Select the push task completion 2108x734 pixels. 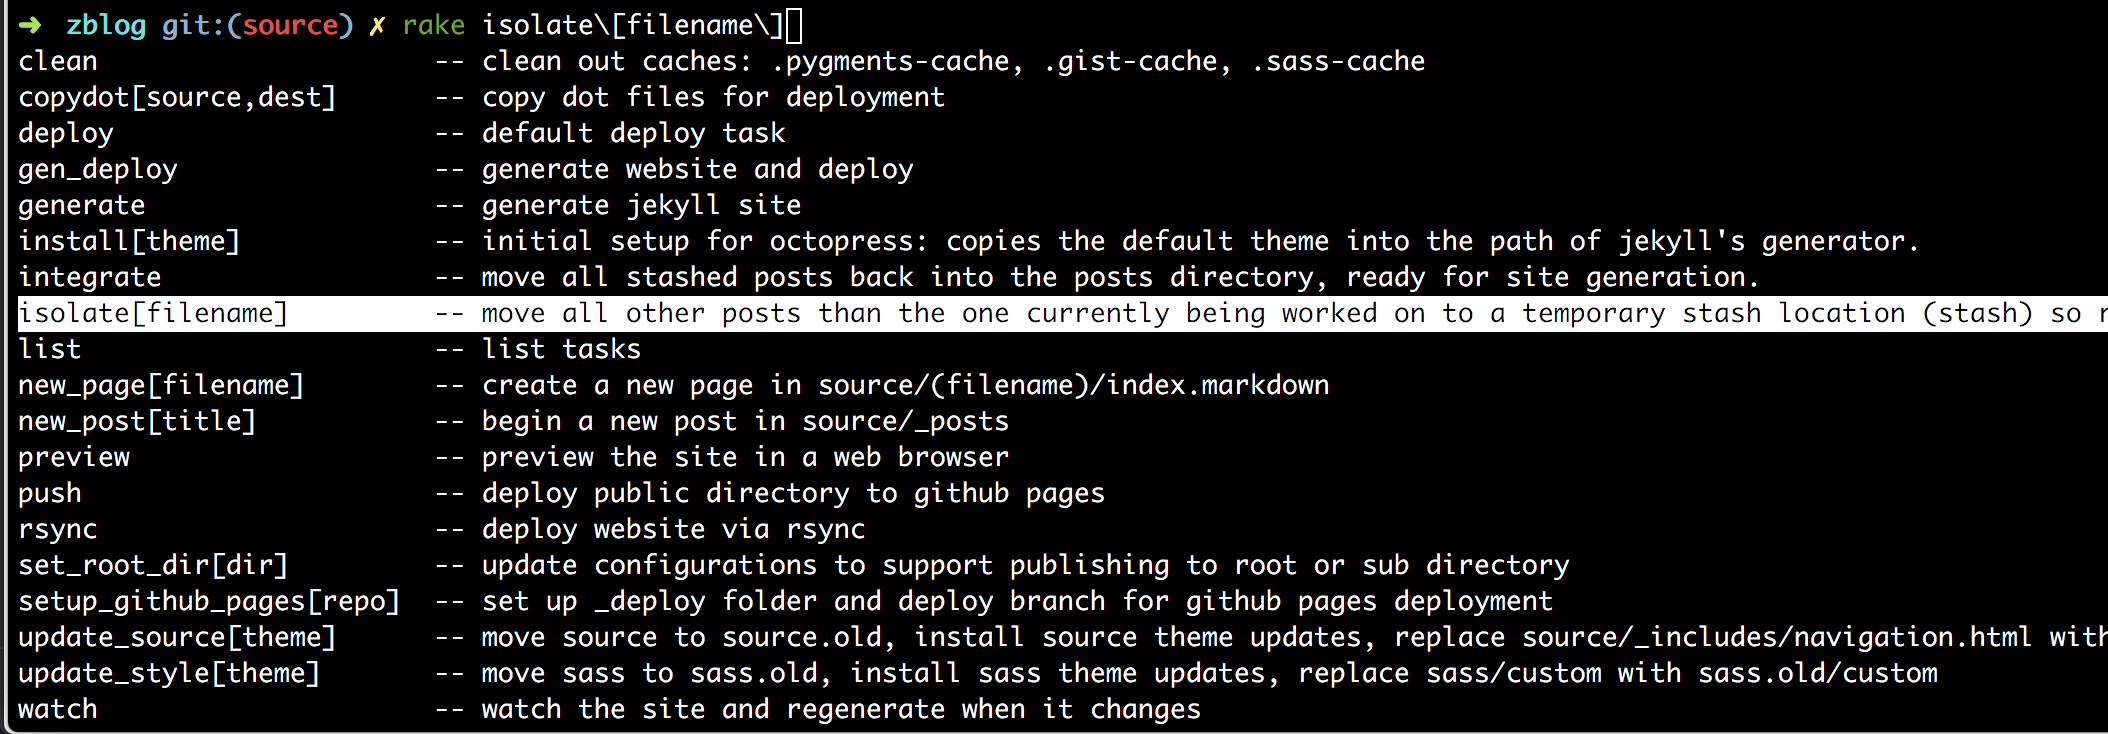pos(50,494)
